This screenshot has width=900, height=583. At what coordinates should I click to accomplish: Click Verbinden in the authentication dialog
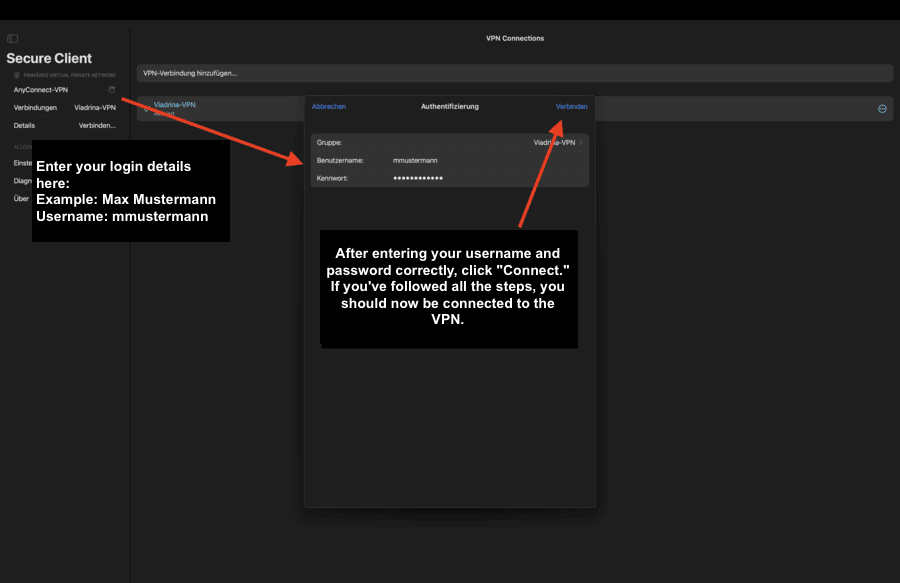pyautogui.click(x=571, y=107)
